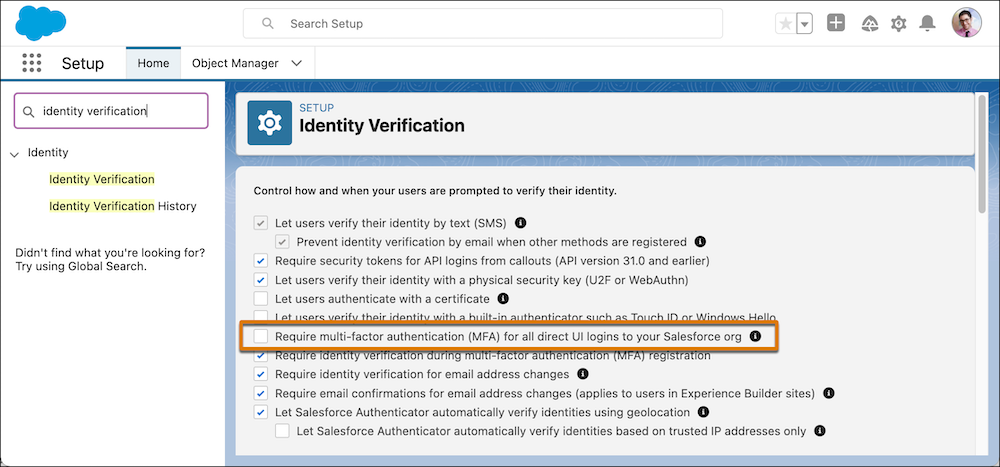
Task: Open the Global Actions plus icon
Action: (x=835, y=24)
